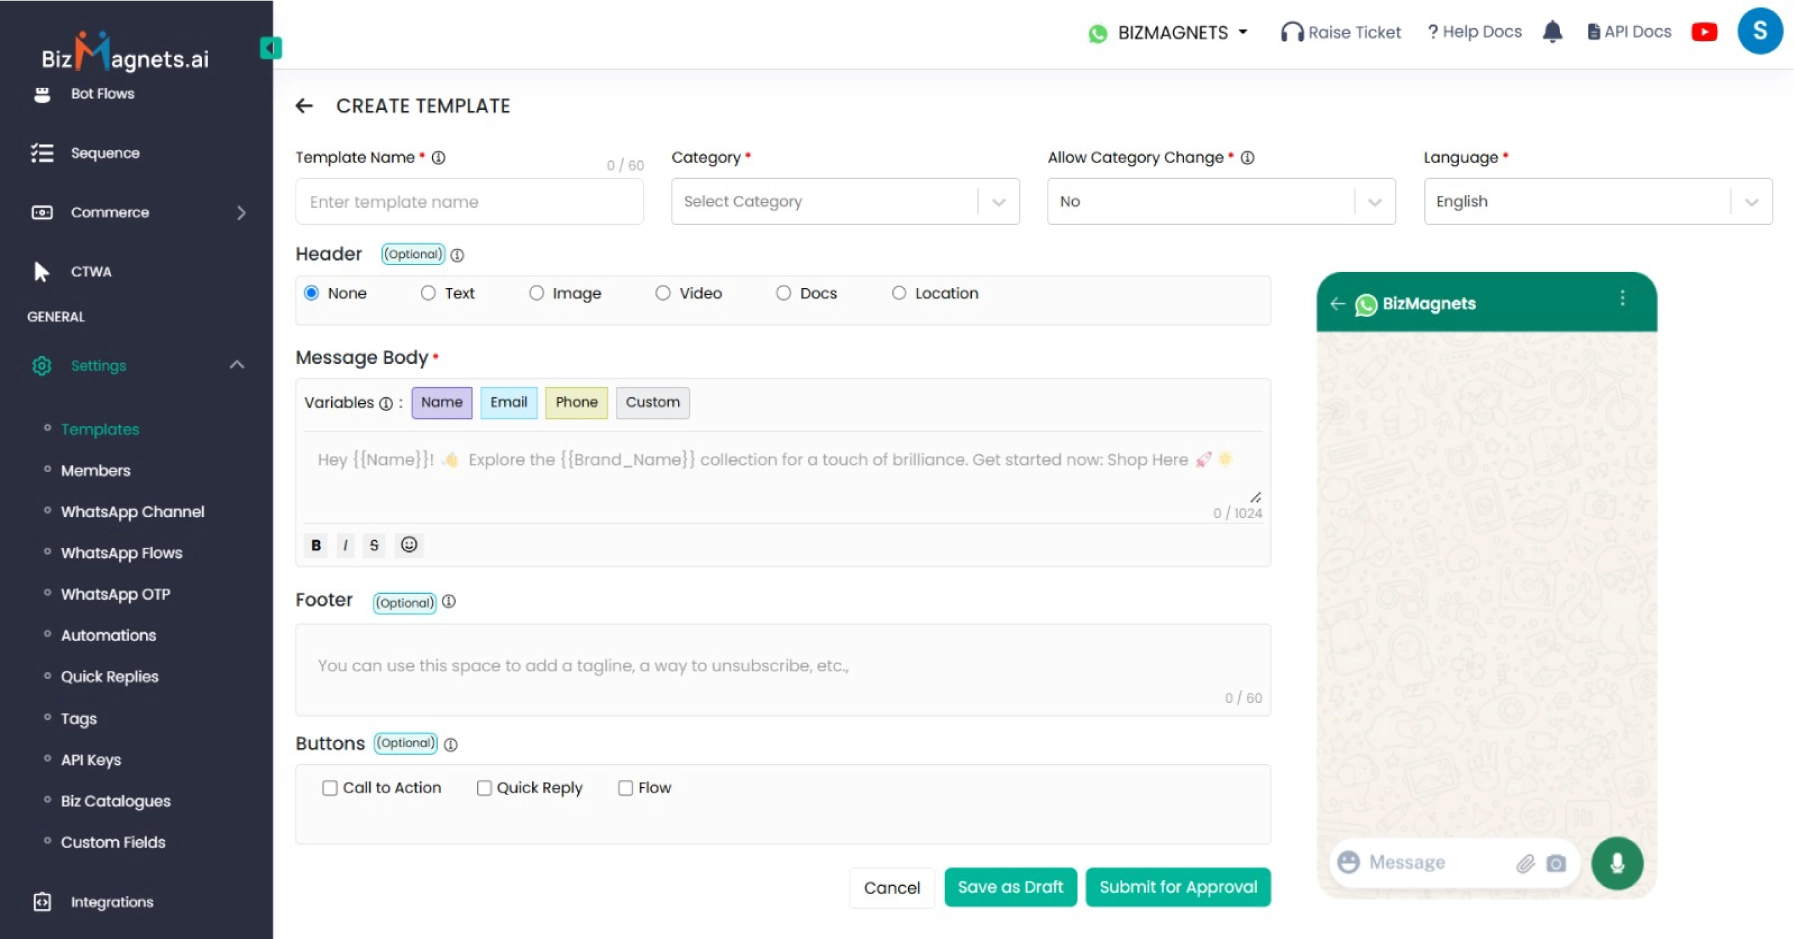Open the Language dropdown
The width and height of the screenshot is (1794, 939).
[x=1598, y=201]
